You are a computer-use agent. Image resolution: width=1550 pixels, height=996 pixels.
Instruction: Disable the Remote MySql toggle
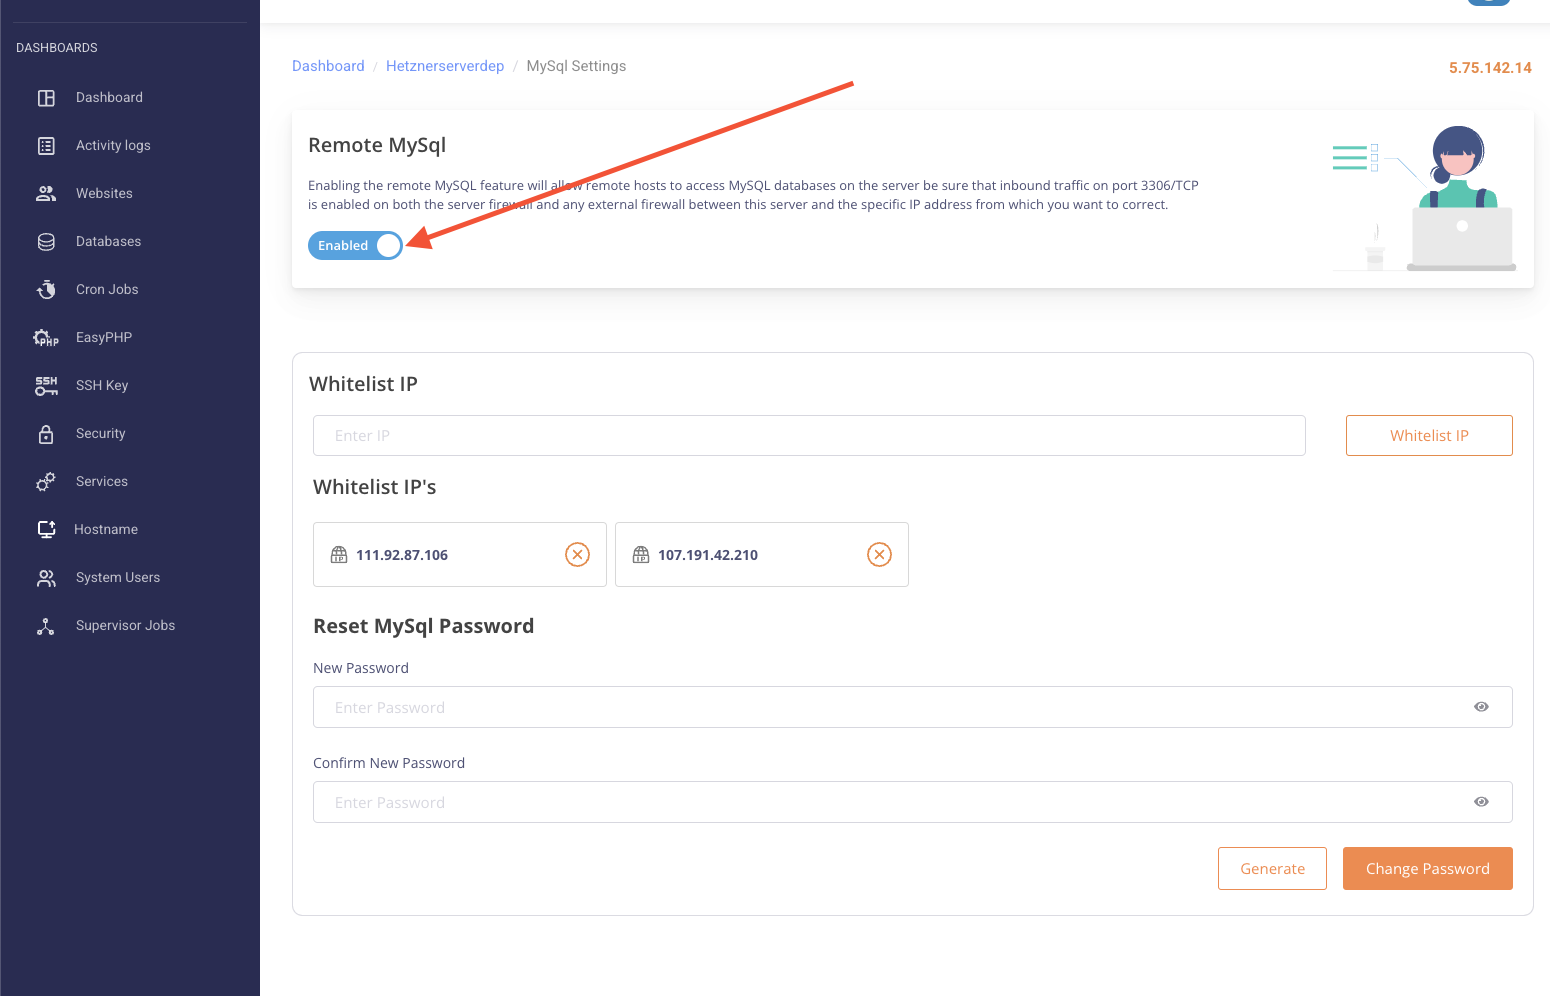(x=355, y=246)
